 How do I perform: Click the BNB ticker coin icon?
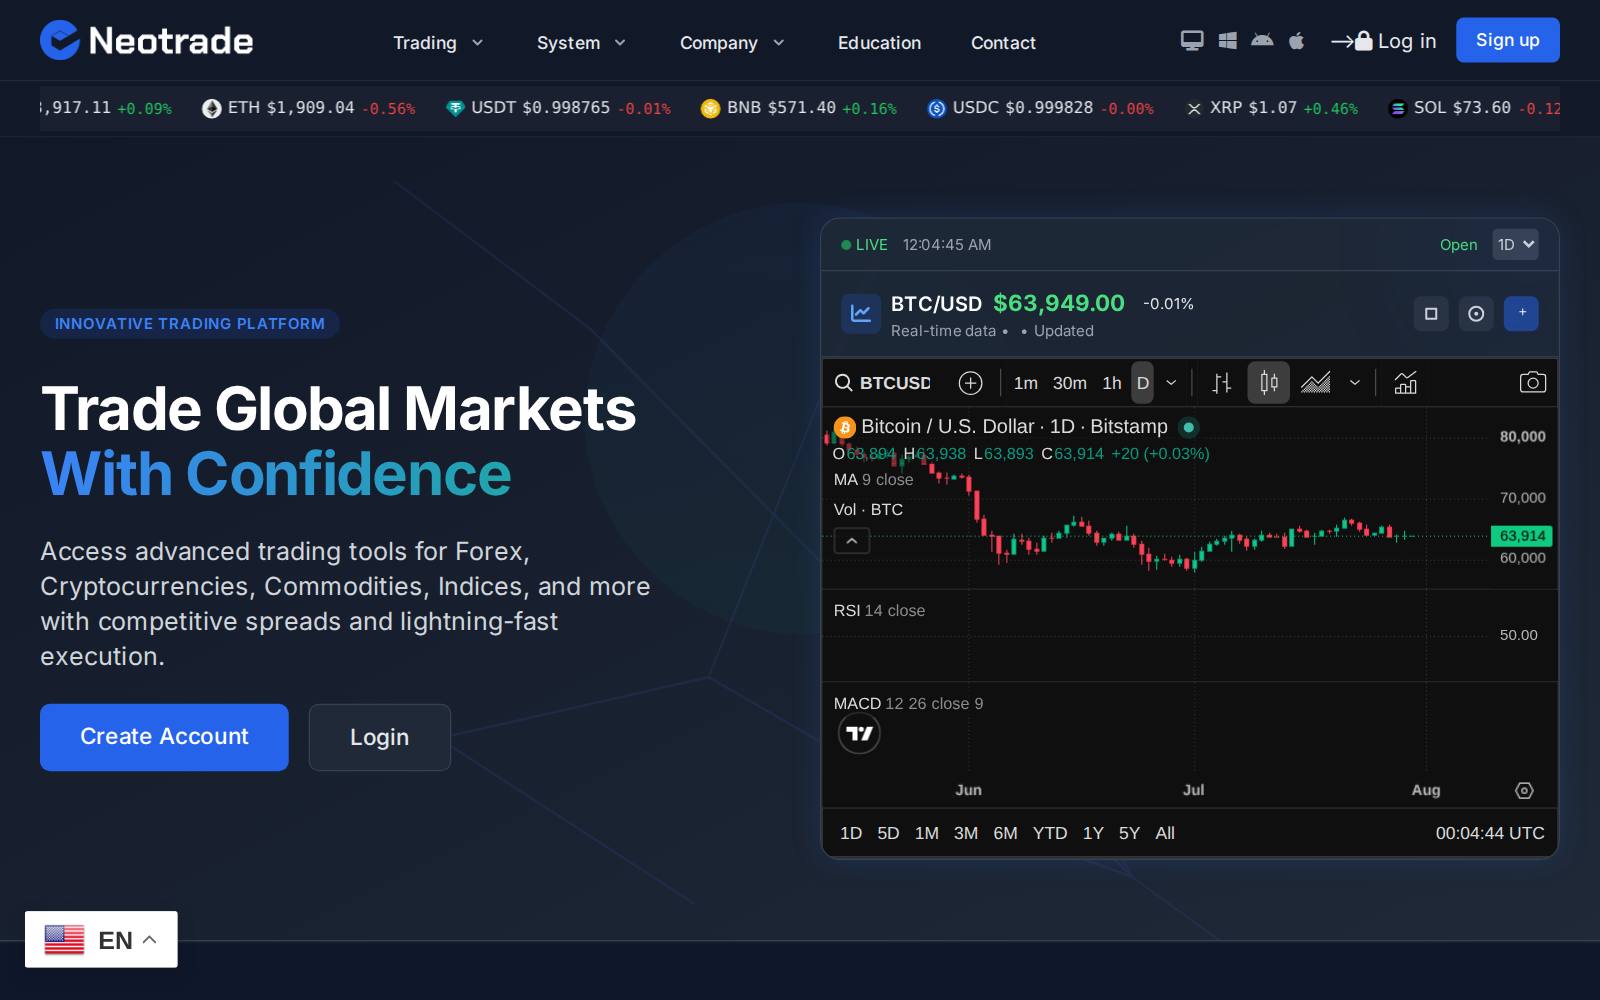710,108
